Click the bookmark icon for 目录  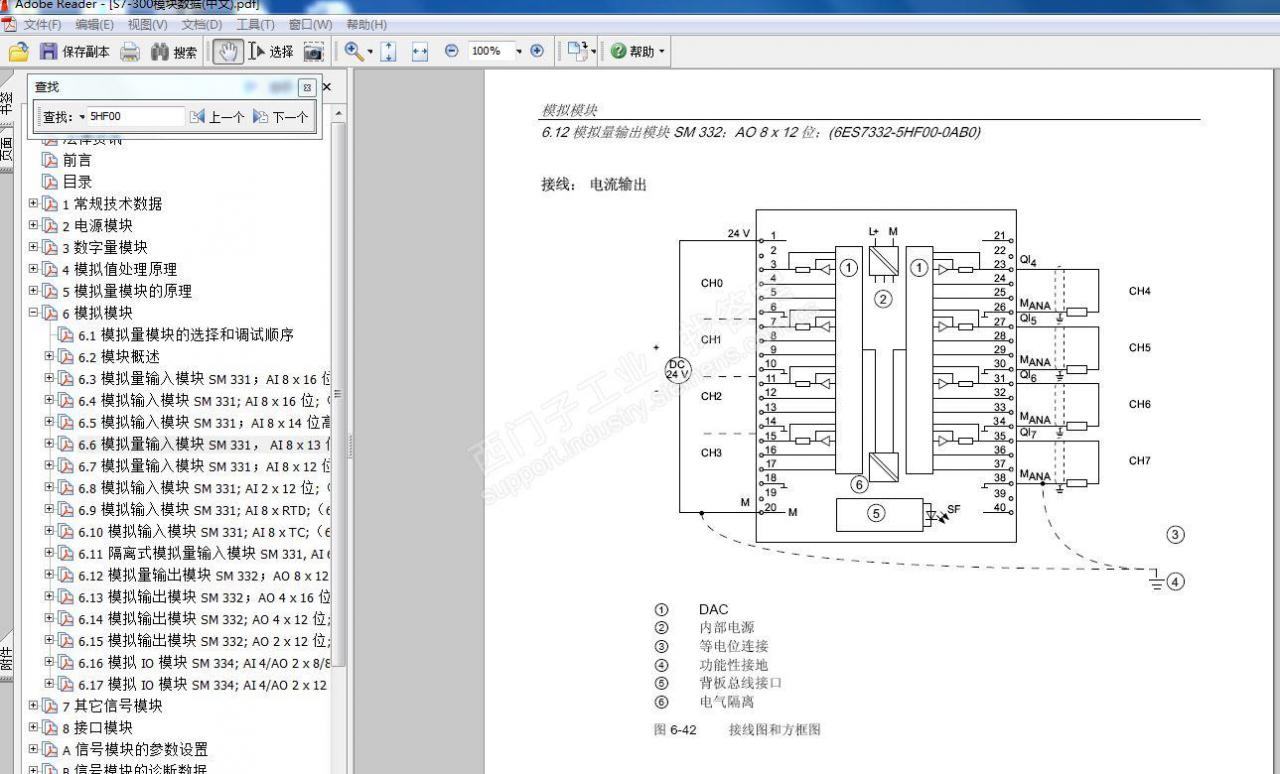pyautogui.click(x=49, y=182)
